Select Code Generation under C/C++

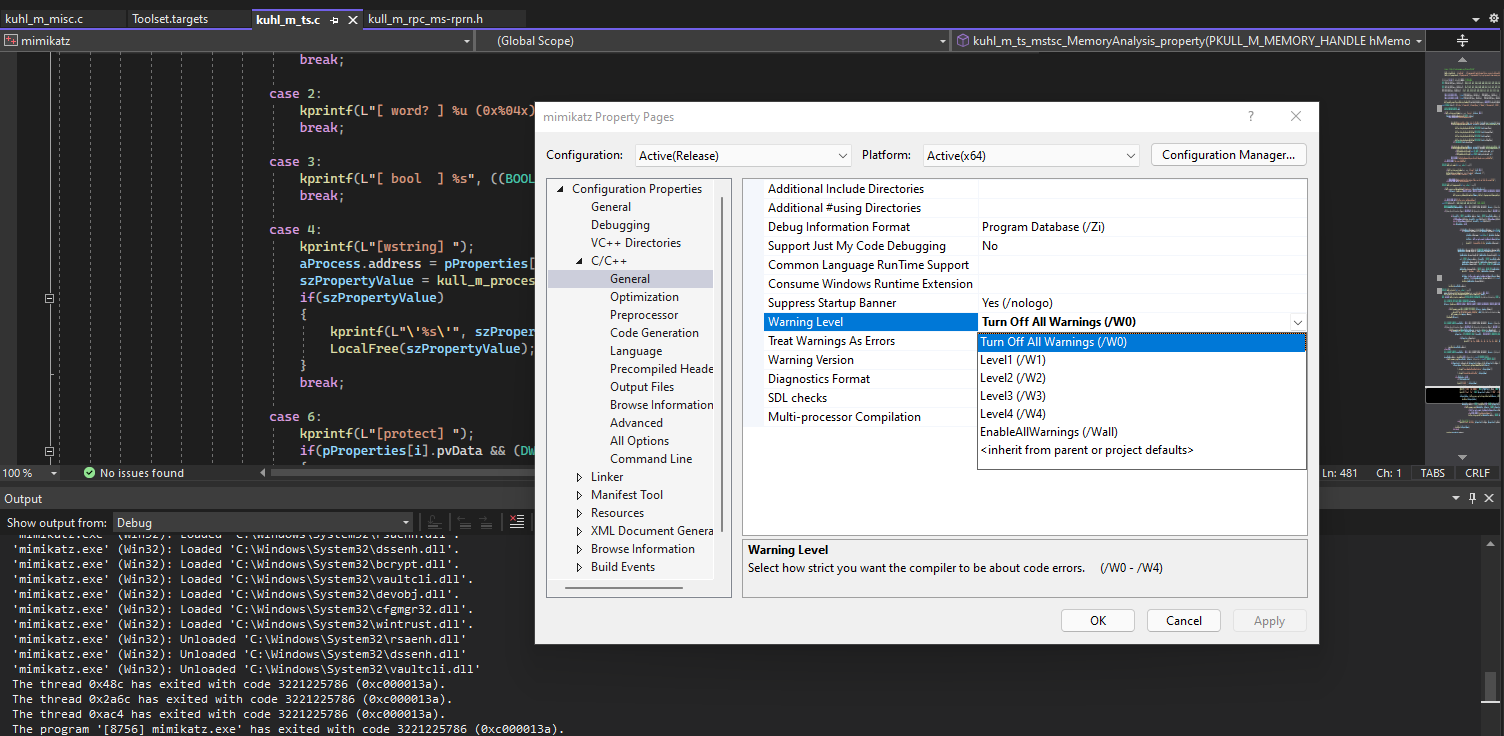pos(654,333)
